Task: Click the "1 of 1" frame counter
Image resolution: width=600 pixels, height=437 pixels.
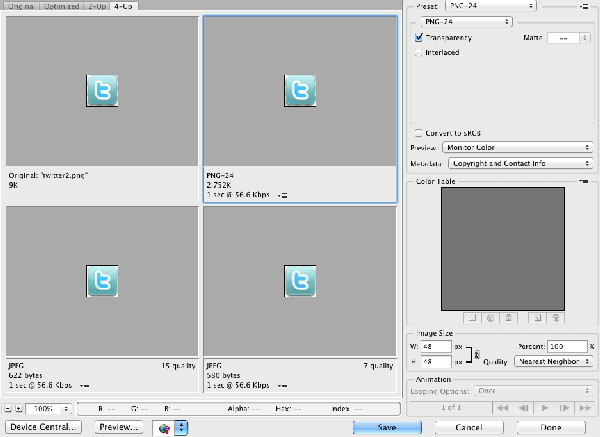Action: [451, 408]
